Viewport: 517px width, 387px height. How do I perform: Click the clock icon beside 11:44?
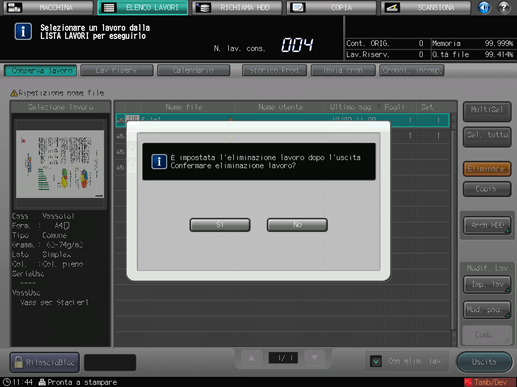tap(7, 382)
